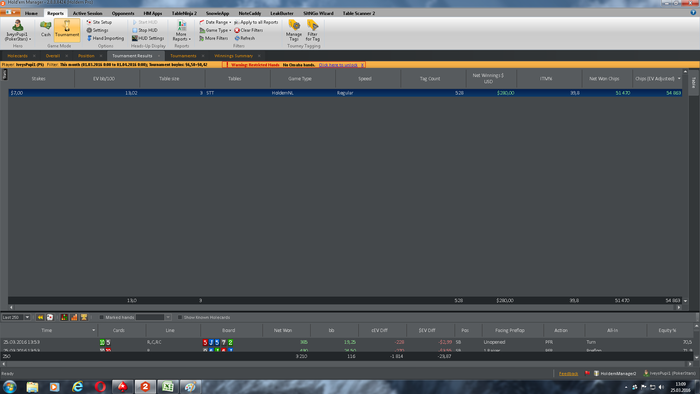Enable the Marked hands checkbox

pyautogui.click(x=101, y=317)
